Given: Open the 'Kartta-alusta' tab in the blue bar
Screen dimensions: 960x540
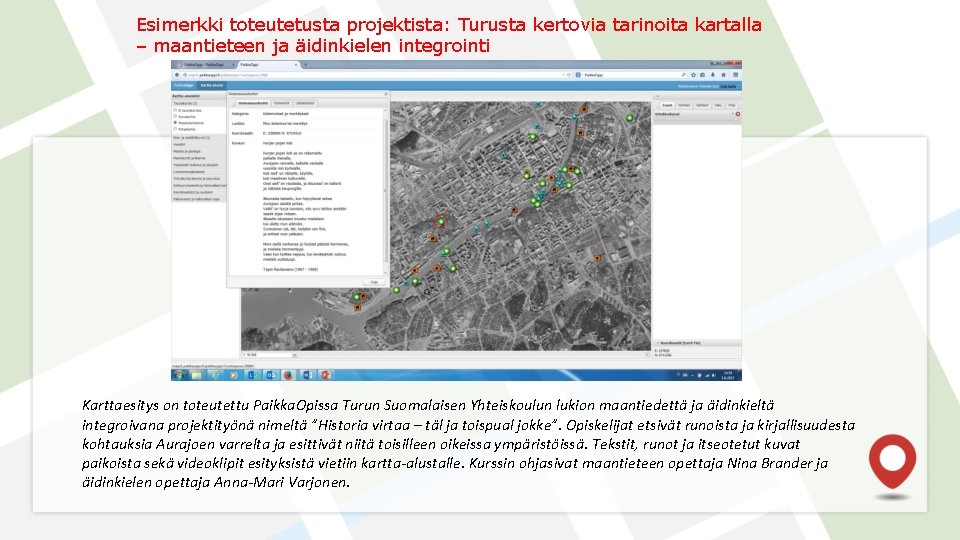Looking at the screenshot, I should tap(211, 86).
